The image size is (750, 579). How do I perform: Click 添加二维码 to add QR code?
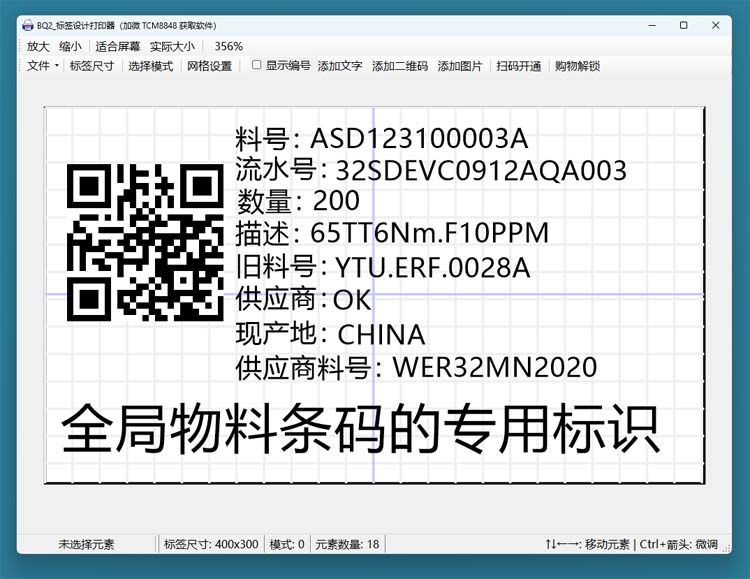tap(400, 66)
